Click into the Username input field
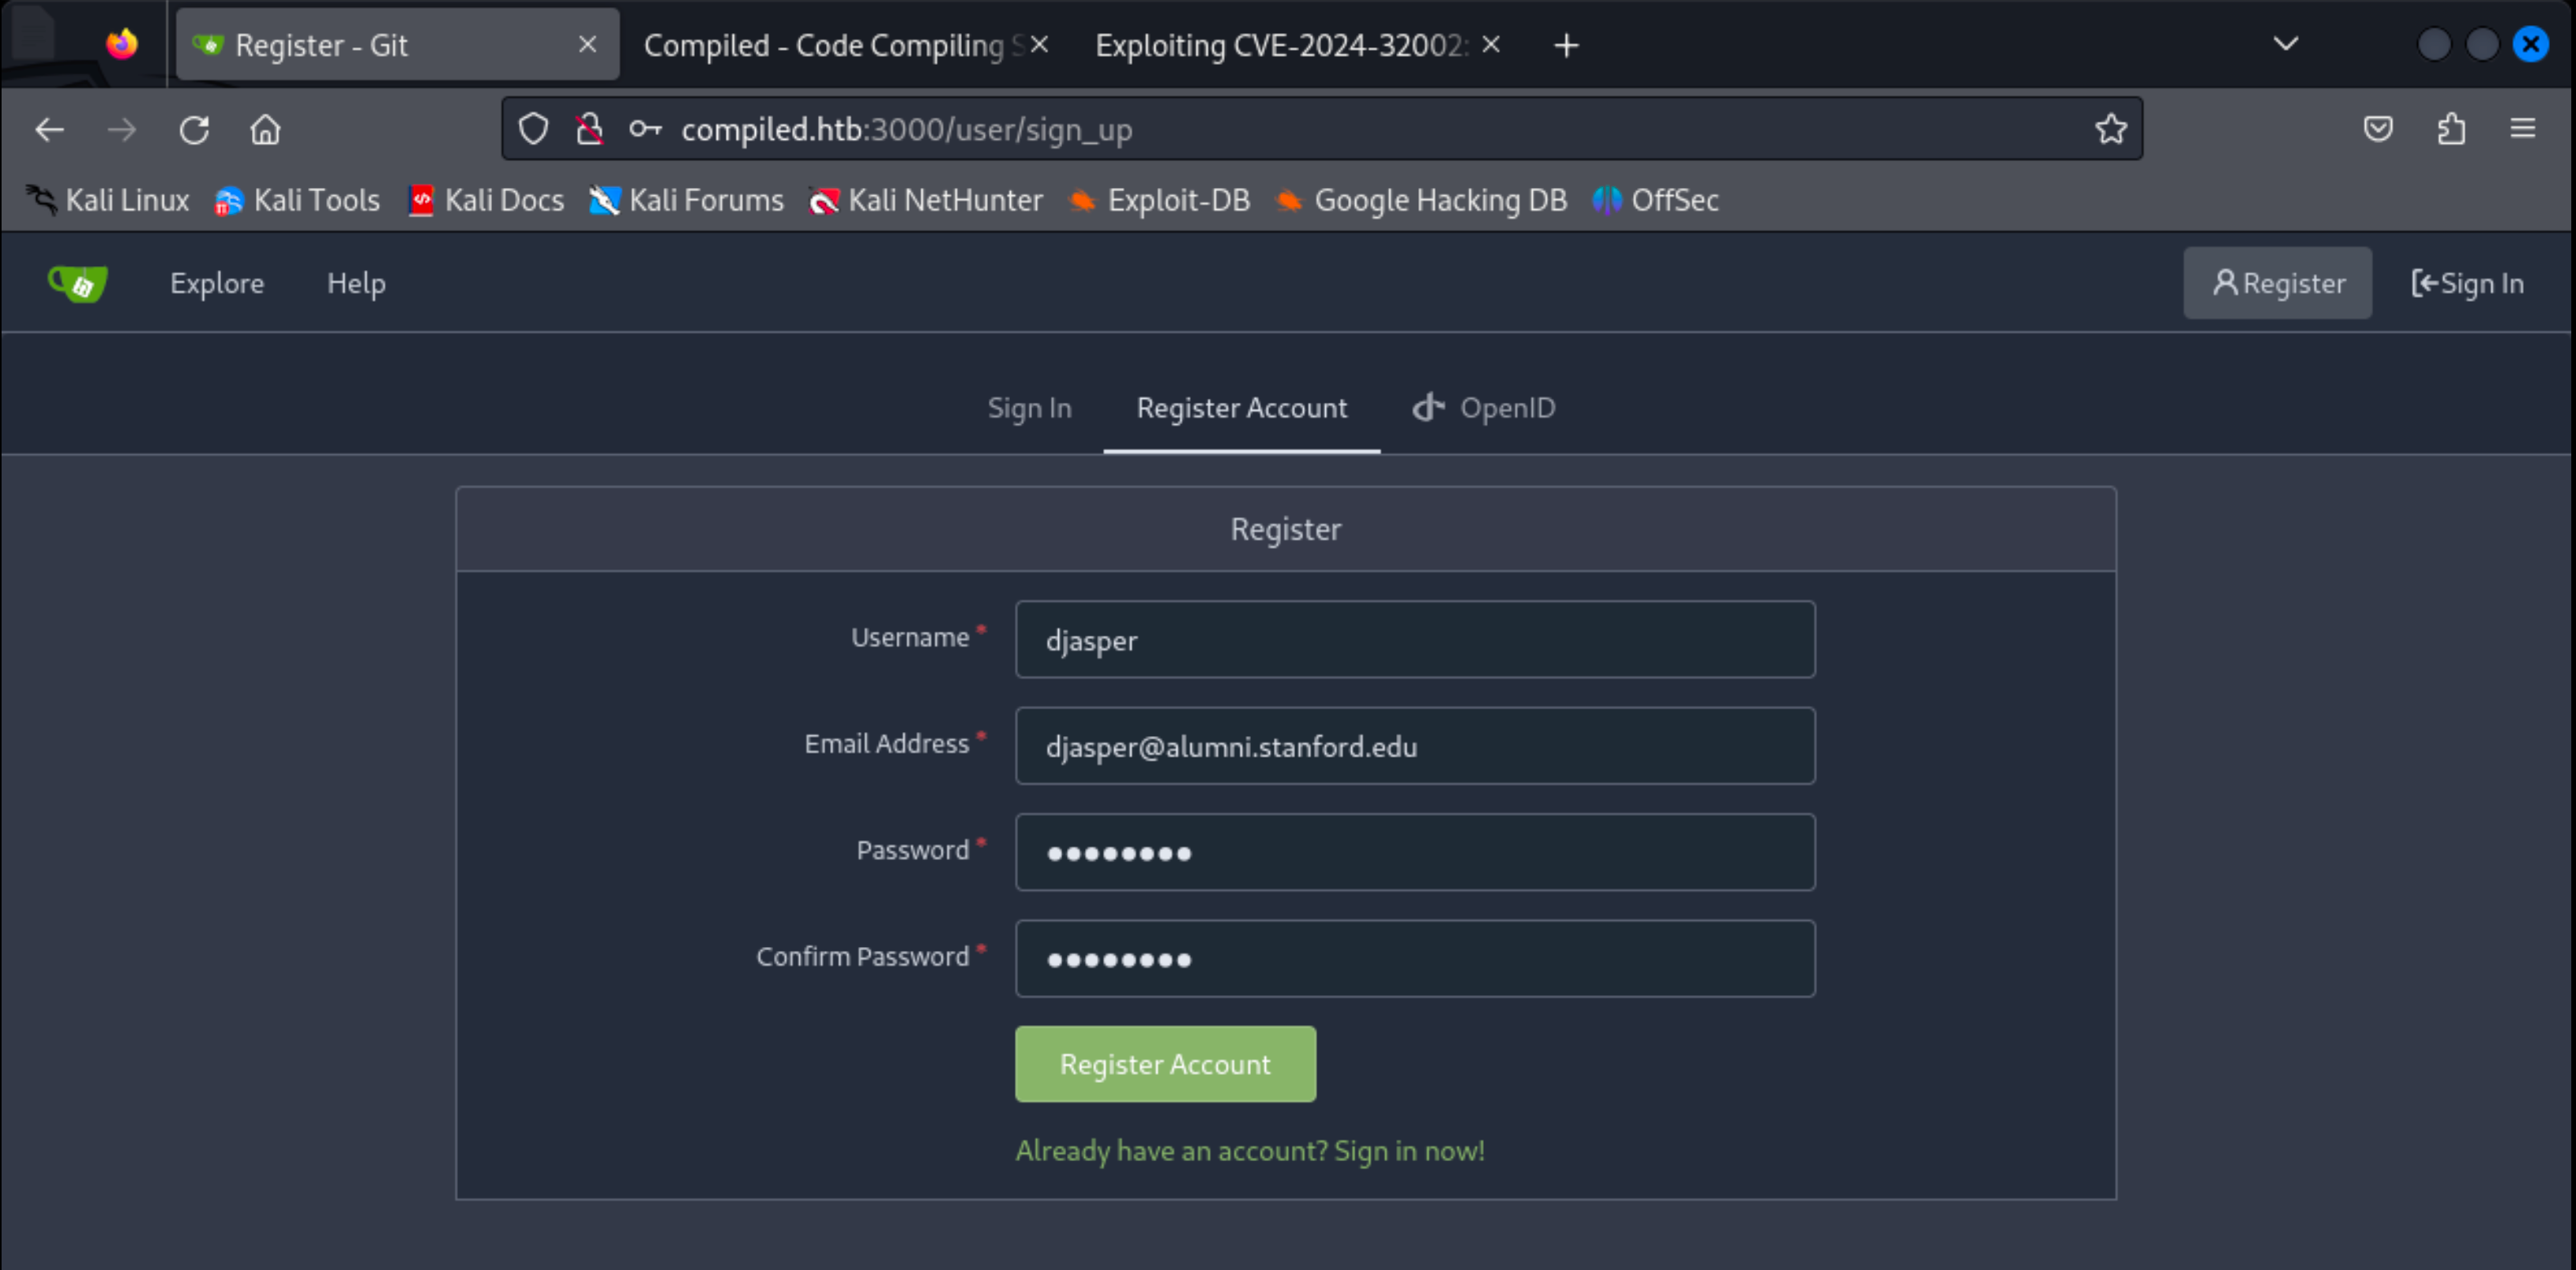Viewport: 2576px width, 1270px height. pos(1414,640)
